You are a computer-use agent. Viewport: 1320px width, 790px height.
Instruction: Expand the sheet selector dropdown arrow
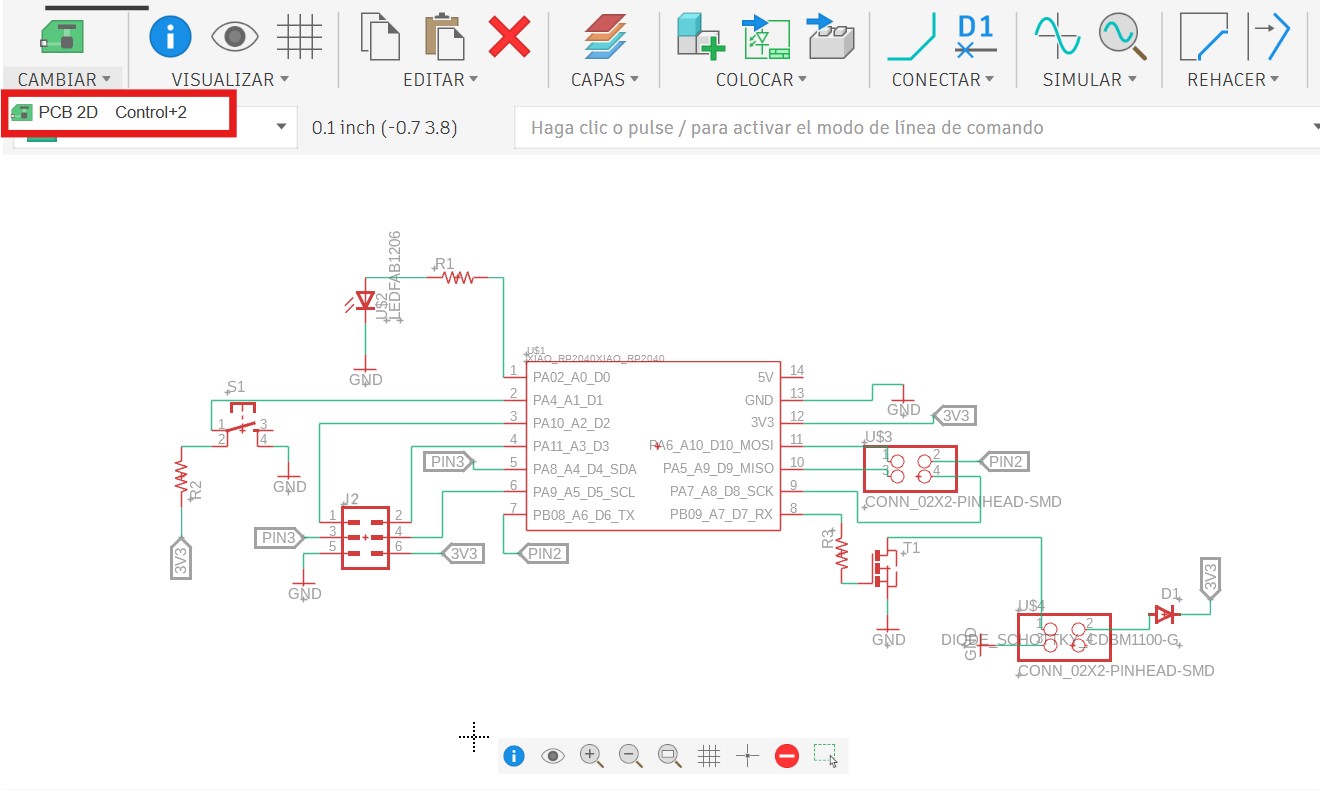point(281,127)
